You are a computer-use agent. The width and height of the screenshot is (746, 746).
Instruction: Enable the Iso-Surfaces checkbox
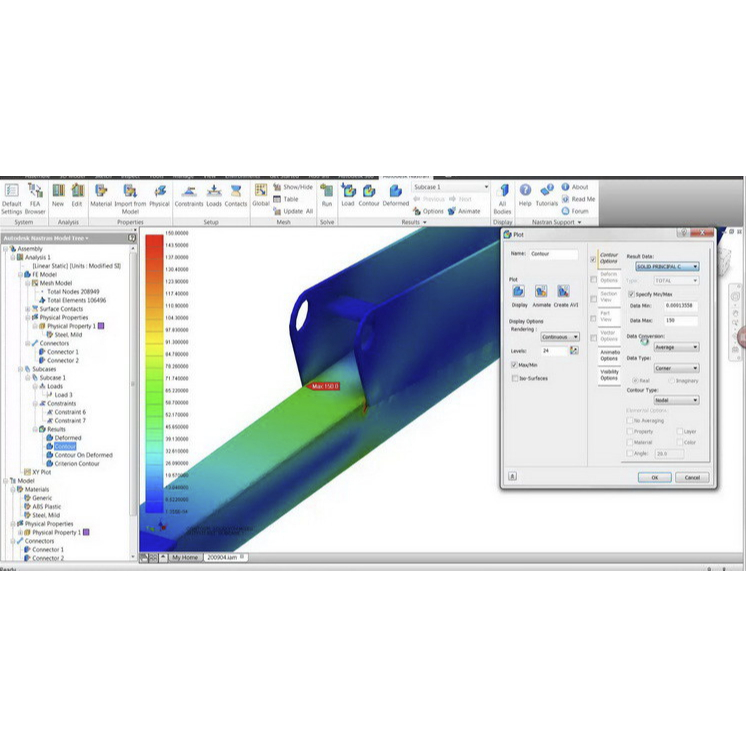click(513, 379)
